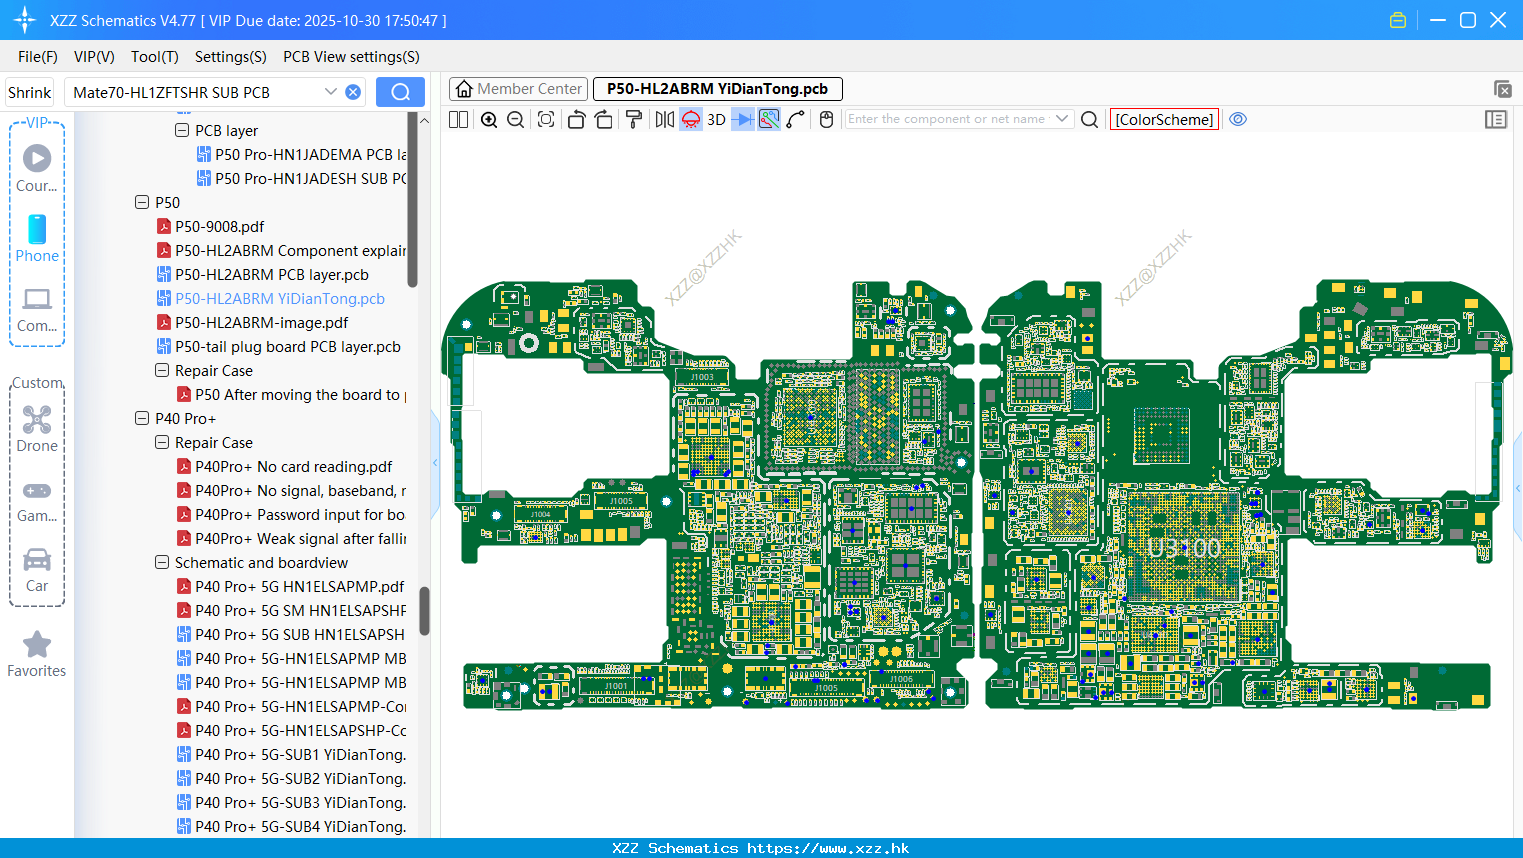The width and height of the screenshot is (1523, 858).
Task: Click the split view icon in PCB toolbar
Action: tap(459, 119)
